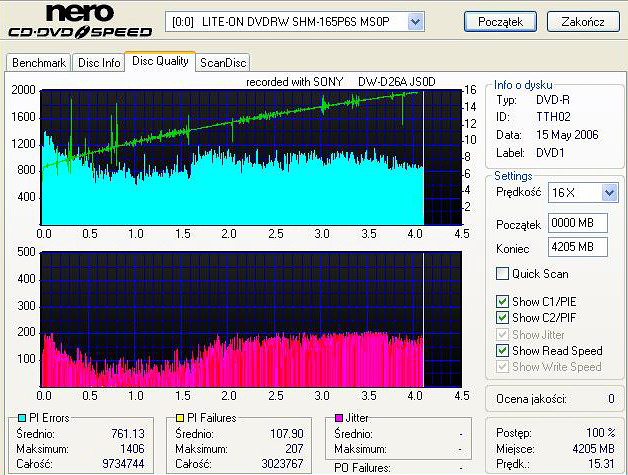The height and width of the screenshot is (475, 628).
Task: Toggle the Show Write Speed checkbox
Action: point(502,366)
